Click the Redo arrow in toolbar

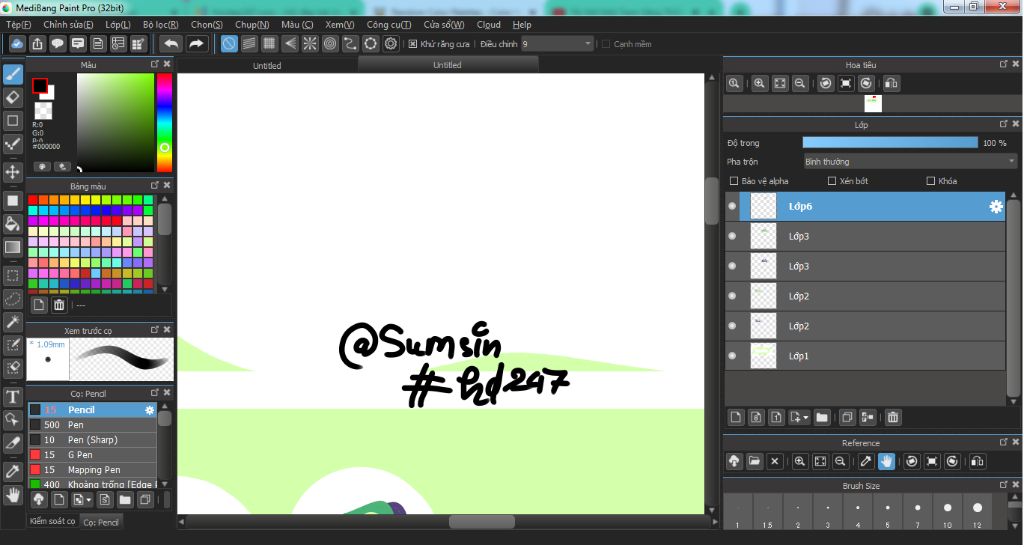click(x=196, y=44)
